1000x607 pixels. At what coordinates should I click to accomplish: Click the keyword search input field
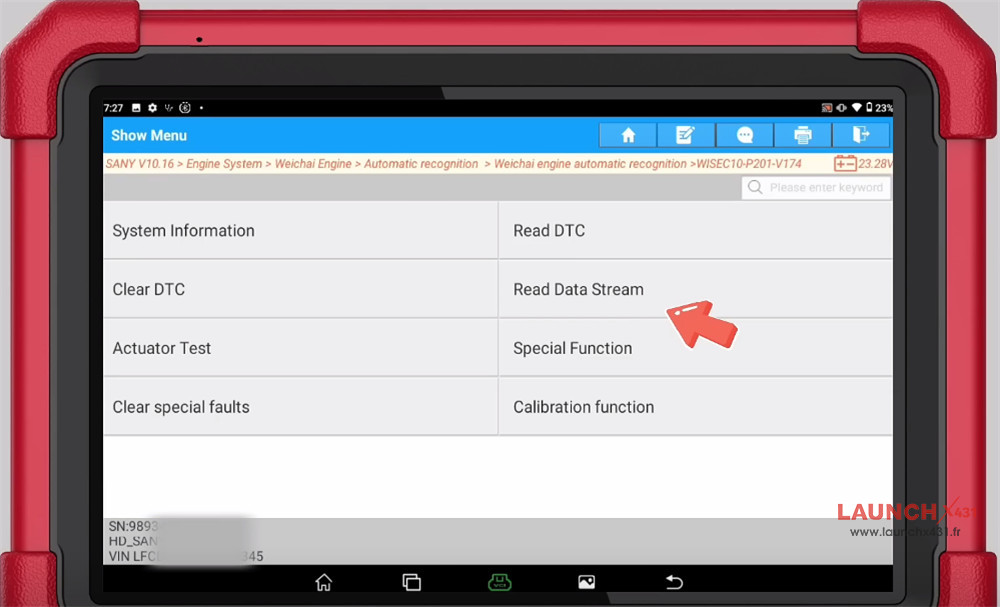click(820, 187)
